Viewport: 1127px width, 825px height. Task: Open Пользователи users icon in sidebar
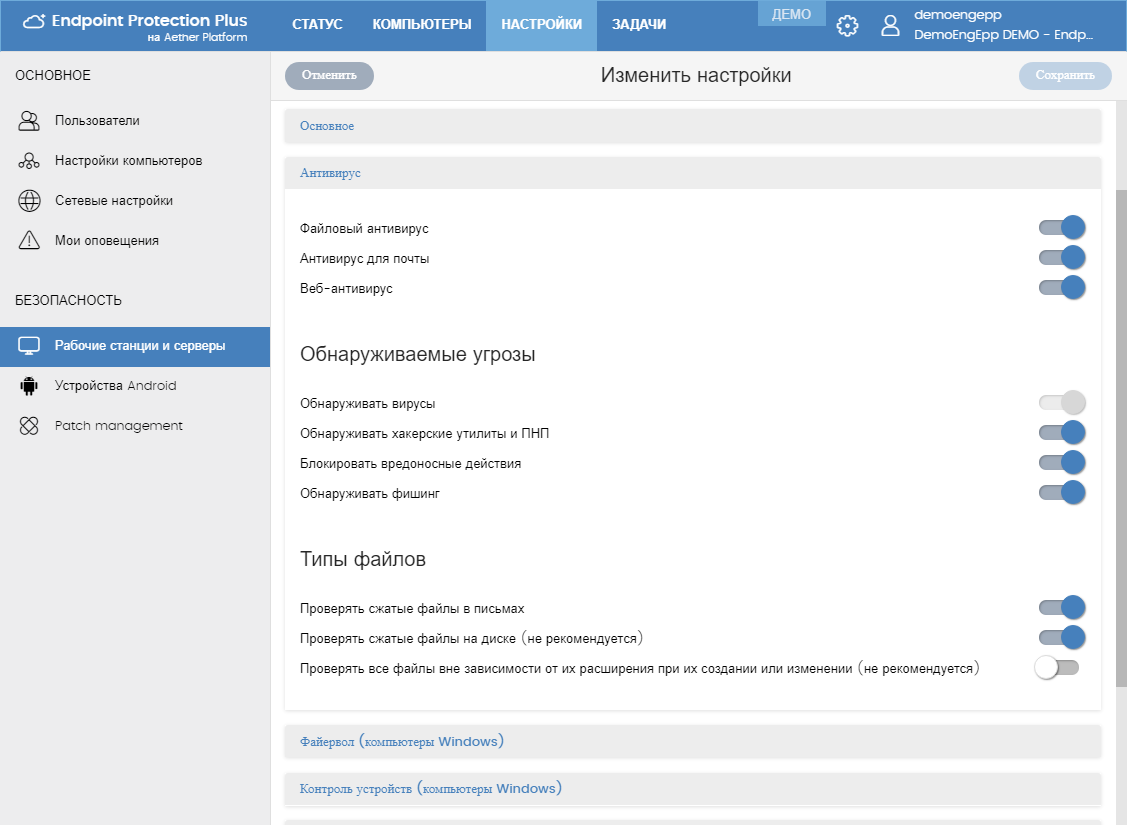click(29, 121)
